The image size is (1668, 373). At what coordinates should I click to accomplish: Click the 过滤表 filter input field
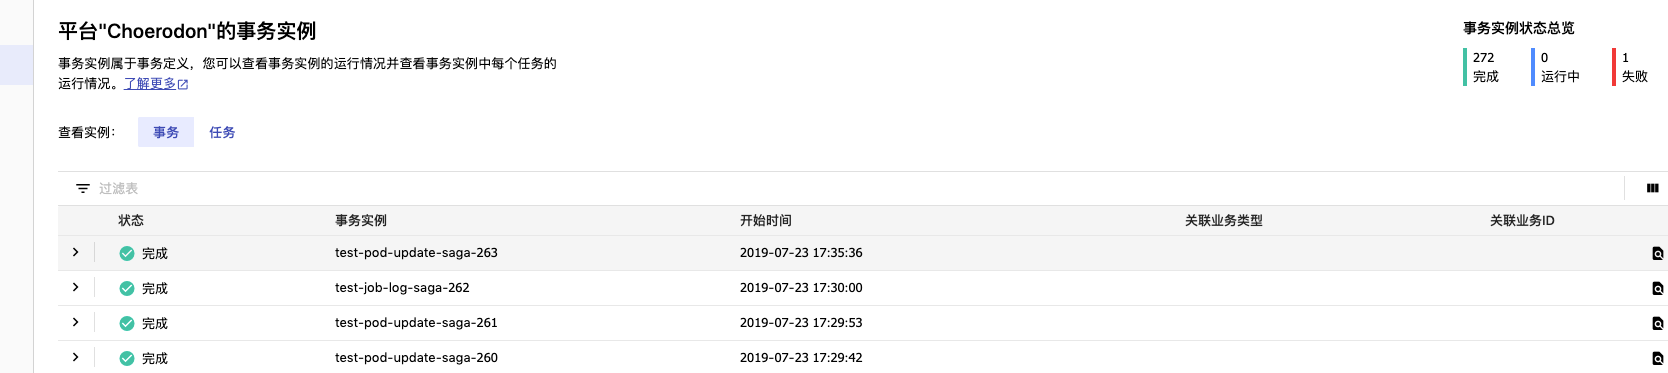tap(860, 188)
